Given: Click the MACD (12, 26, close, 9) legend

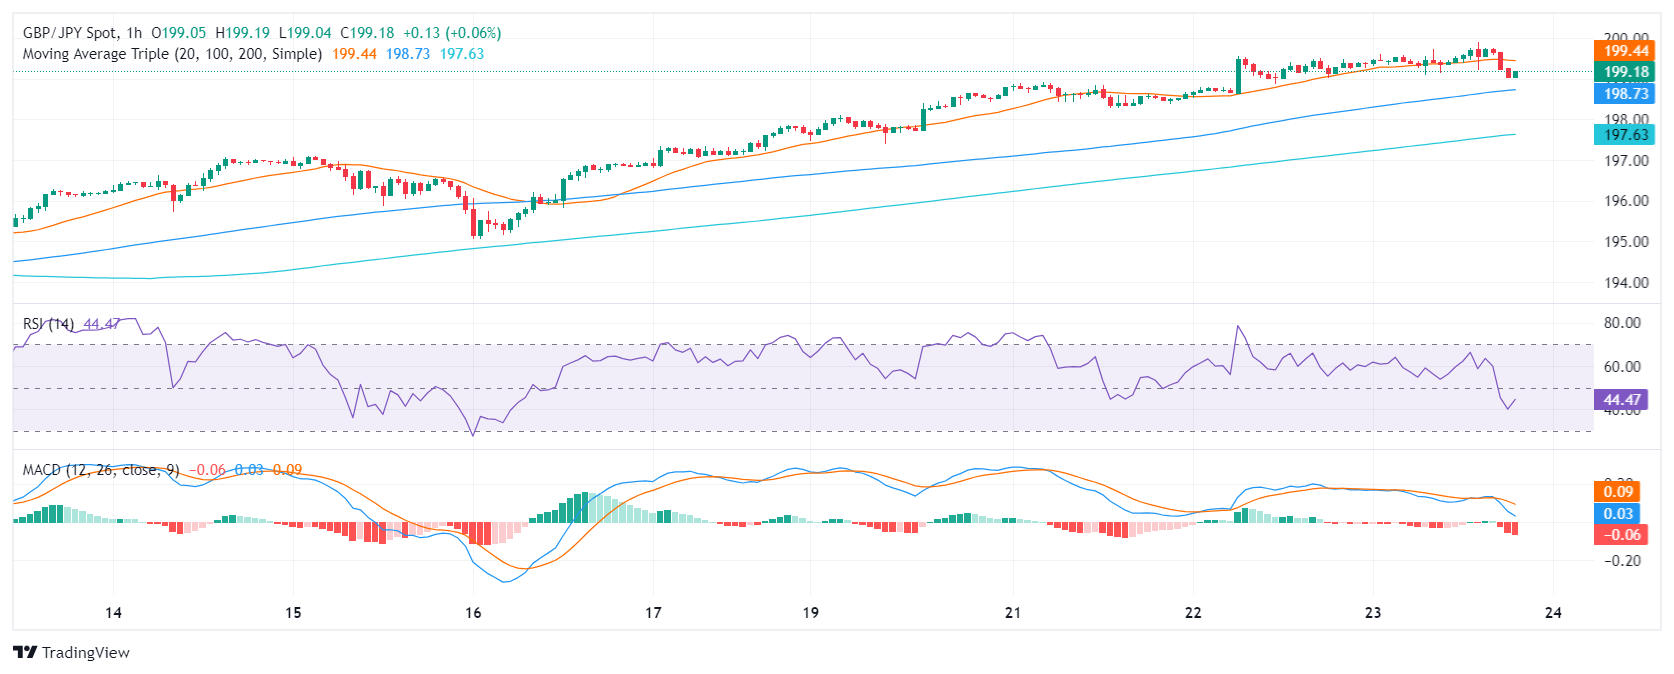Looking at the screenshot, I should (x=101, y=470).
